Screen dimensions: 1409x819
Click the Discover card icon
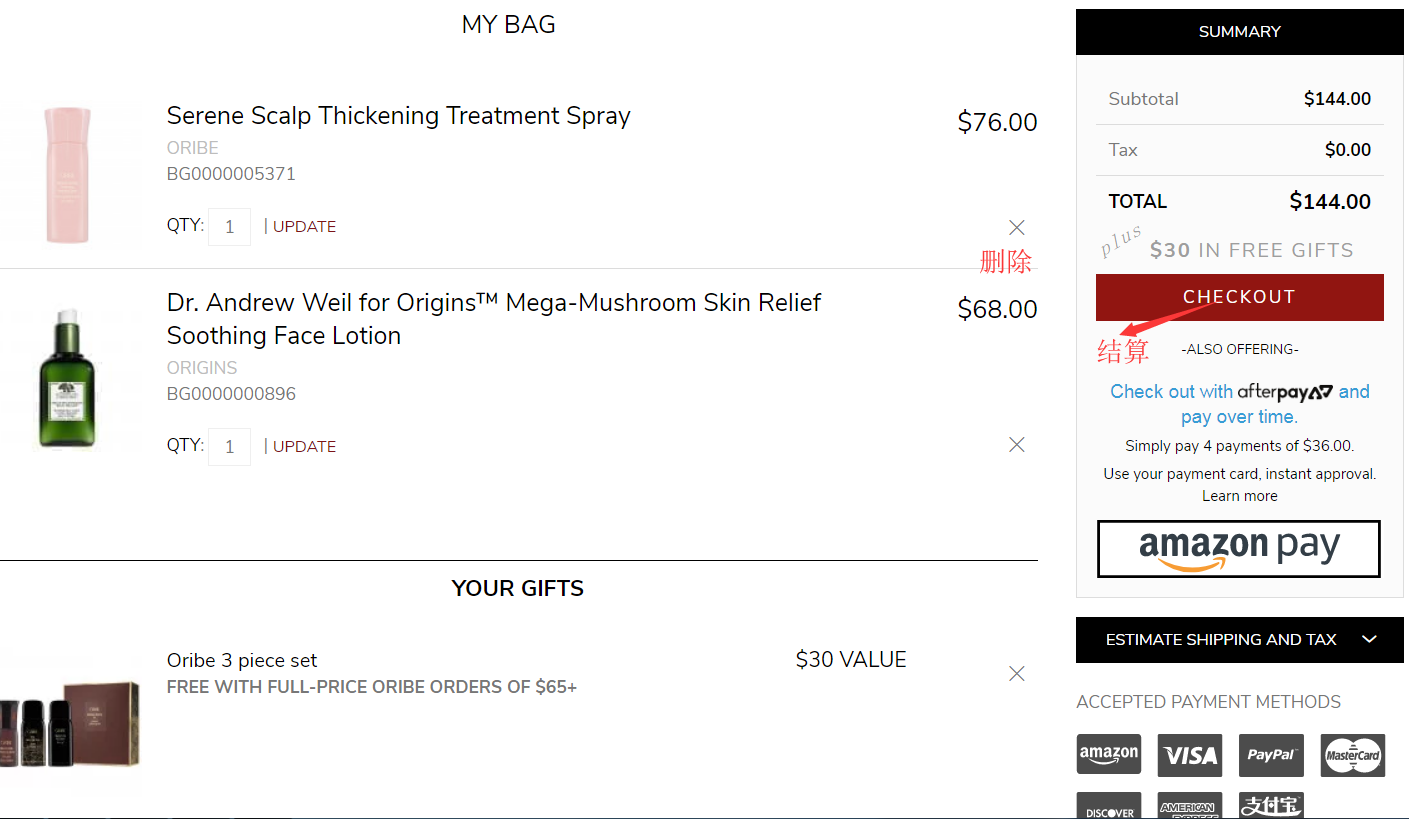1109,808
